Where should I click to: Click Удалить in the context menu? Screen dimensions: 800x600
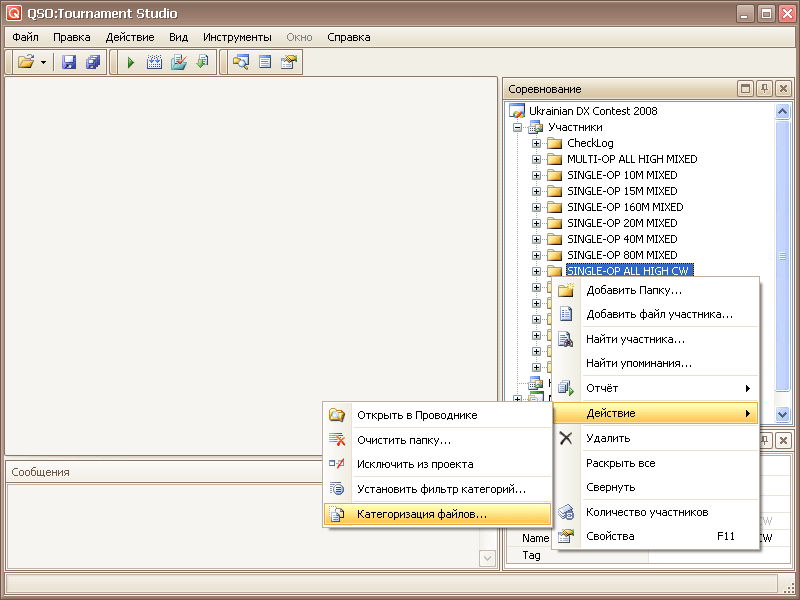tap(607, 438)
